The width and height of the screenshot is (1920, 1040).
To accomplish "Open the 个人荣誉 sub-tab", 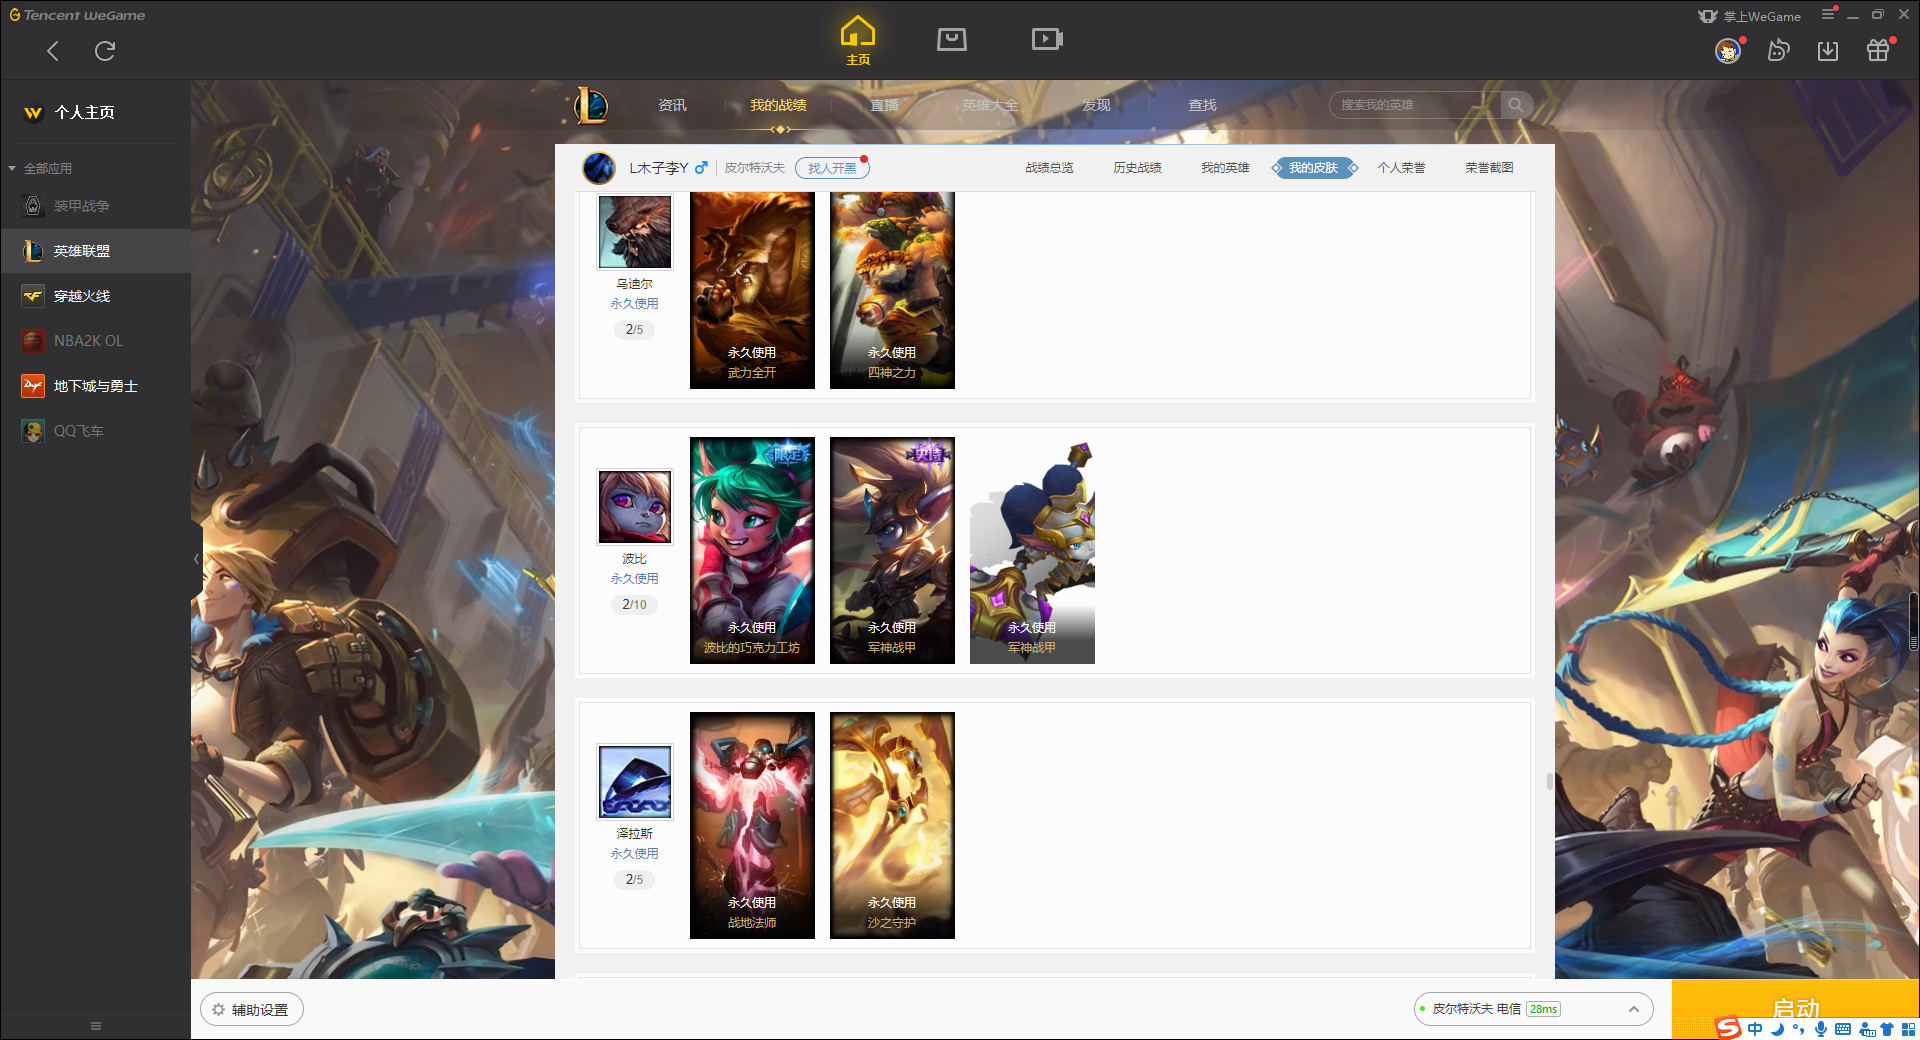I will [x=1401, y=168].
